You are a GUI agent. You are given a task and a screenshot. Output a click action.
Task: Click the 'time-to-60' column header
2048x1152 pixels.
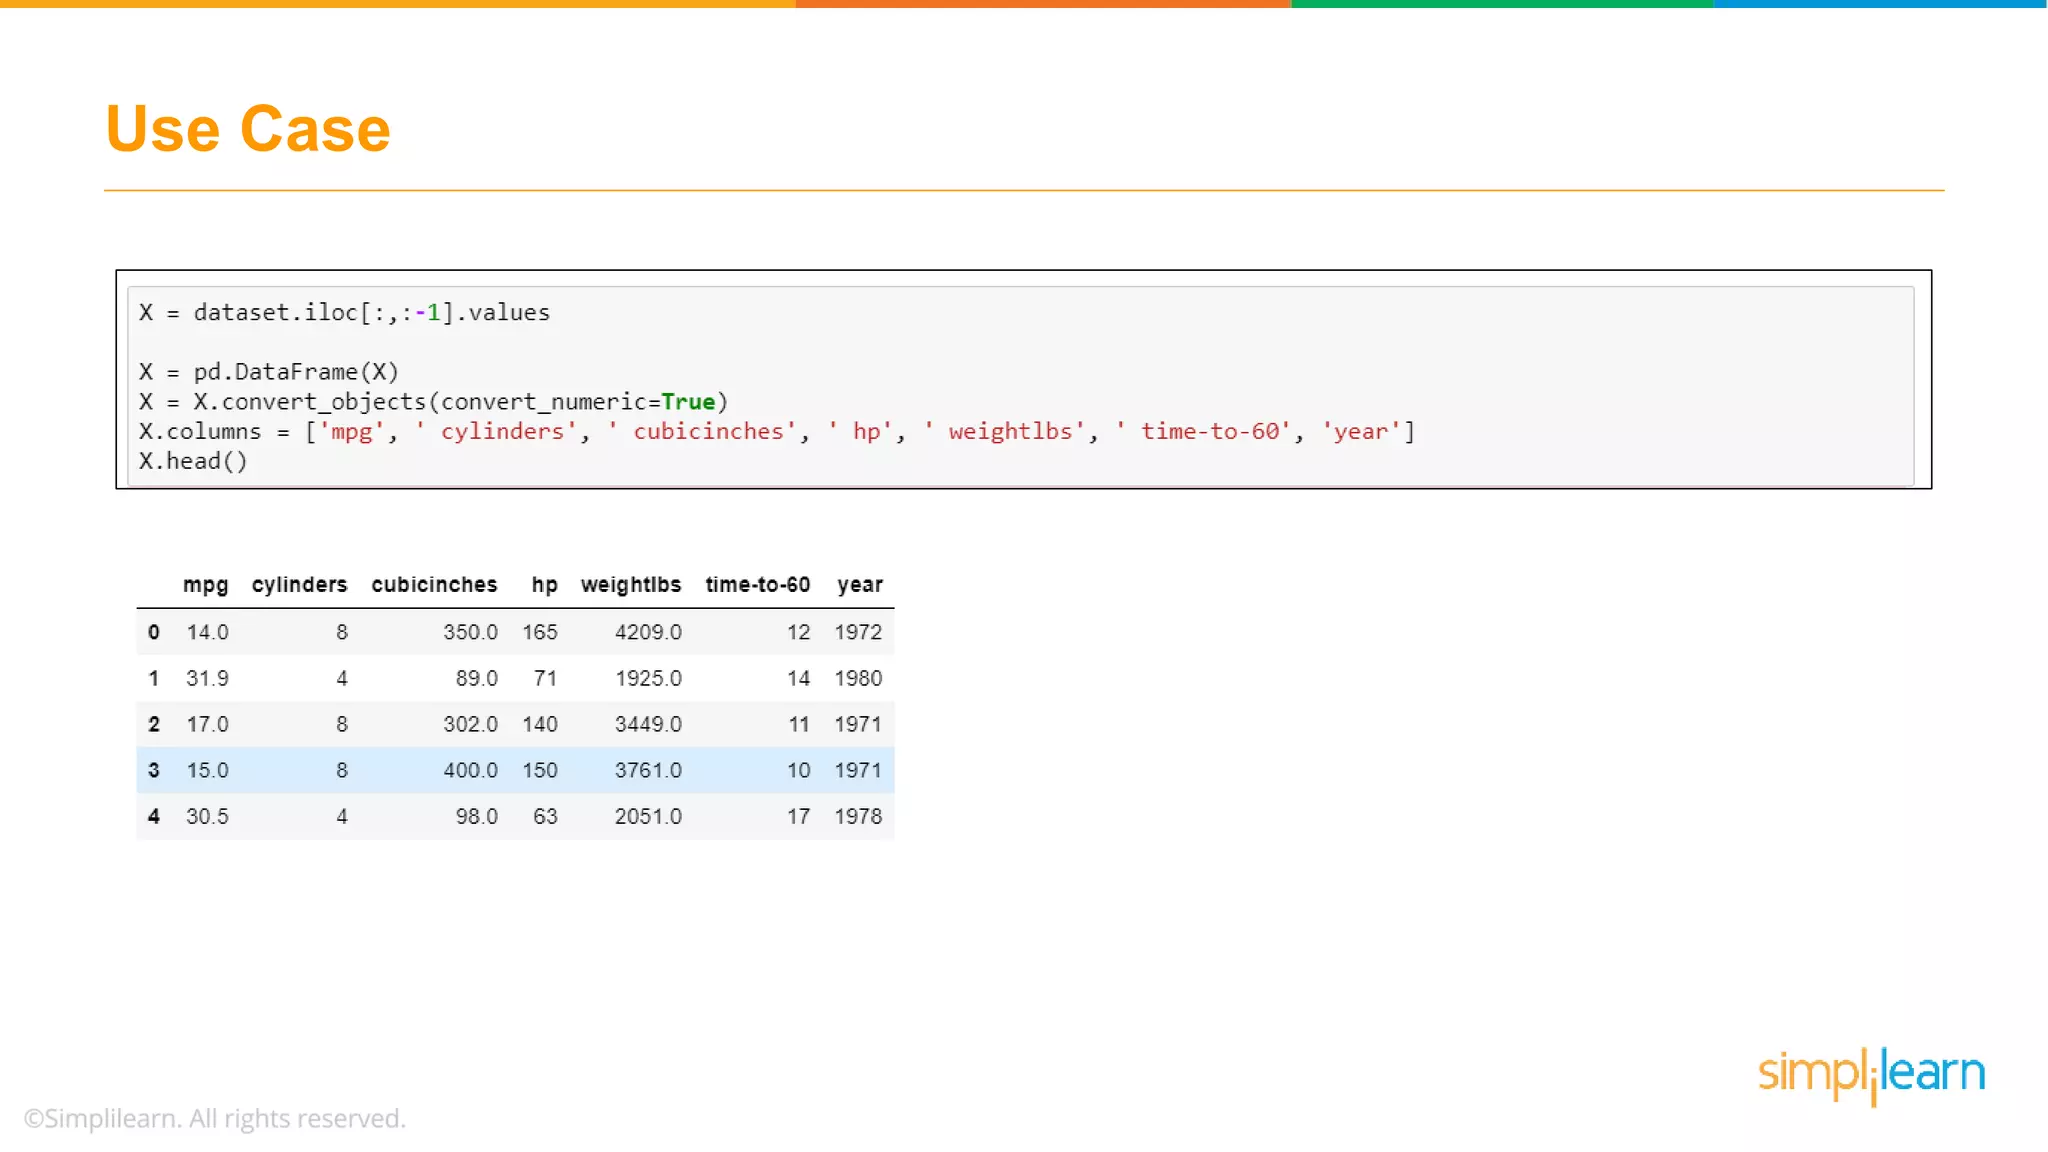[x=758, y=585]
